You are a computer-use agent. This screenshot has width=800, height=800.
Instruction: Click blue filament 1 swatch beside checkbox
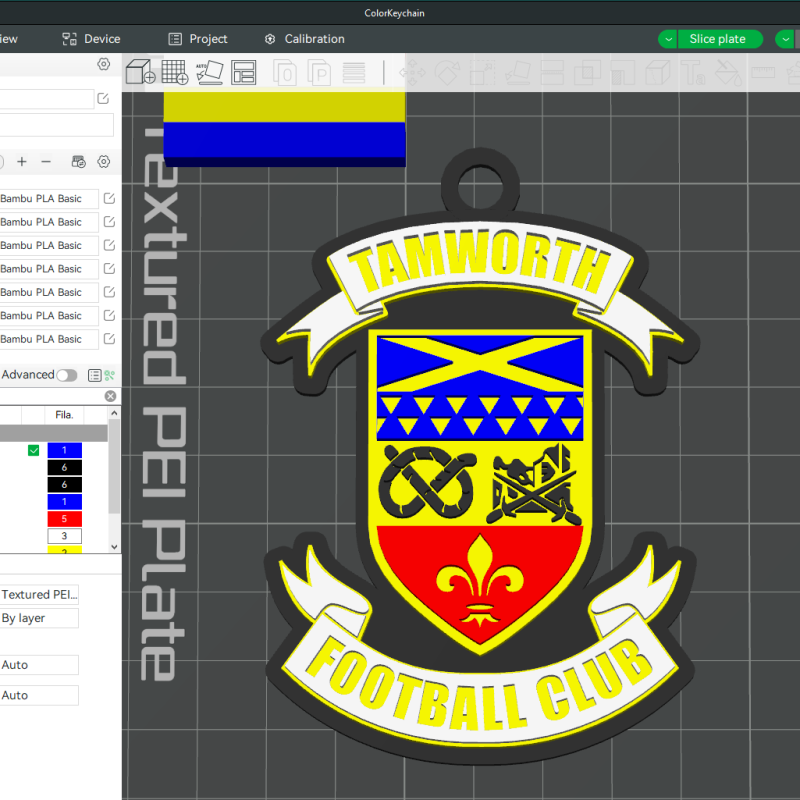coord(64,451)
